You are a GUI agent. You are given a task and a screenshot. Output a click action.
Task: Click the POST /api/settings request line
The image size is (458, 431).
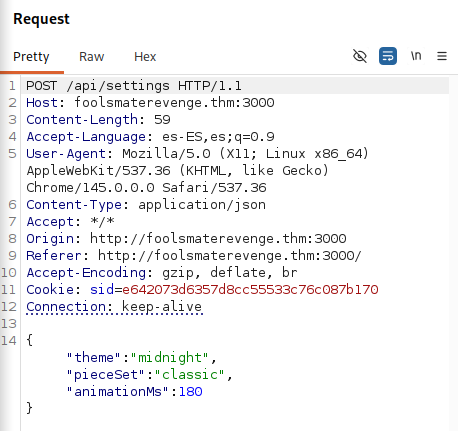click(x=134, y=86)
